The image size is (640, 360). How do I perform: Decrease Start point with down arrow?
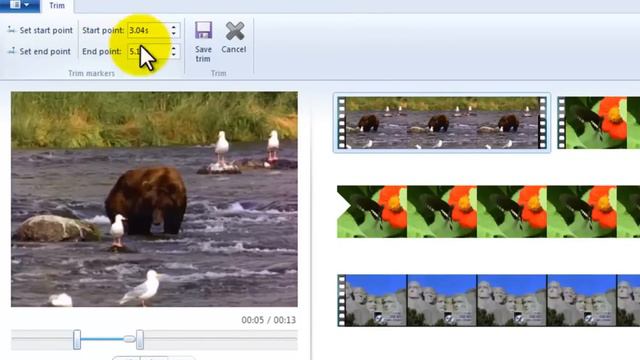[x=174, y=33]
